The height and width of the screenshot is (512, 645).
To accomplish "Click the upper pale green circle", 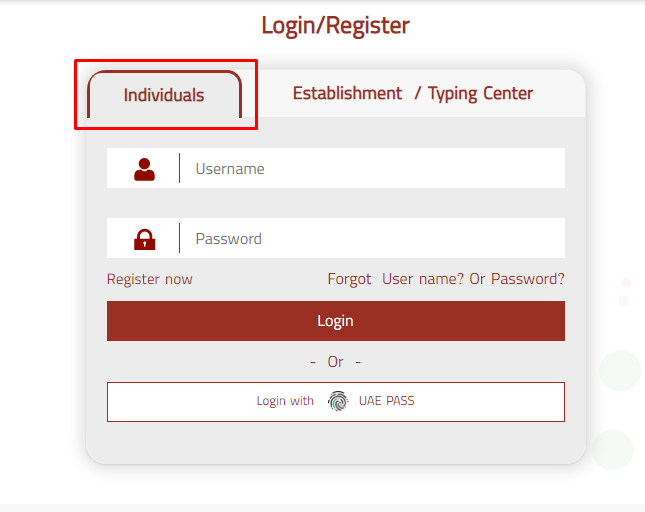I will (x=620, y=370).
